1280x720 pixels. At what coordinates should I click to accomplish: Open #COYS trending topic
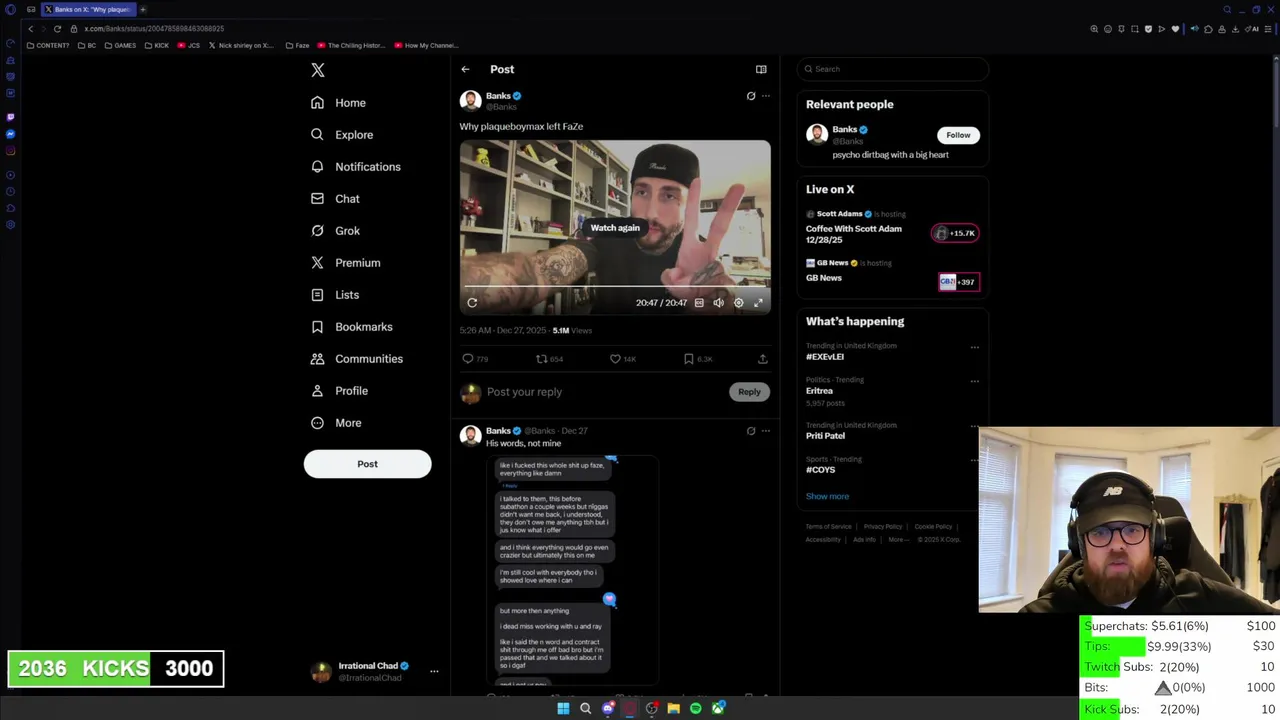[x=820, y=470]
